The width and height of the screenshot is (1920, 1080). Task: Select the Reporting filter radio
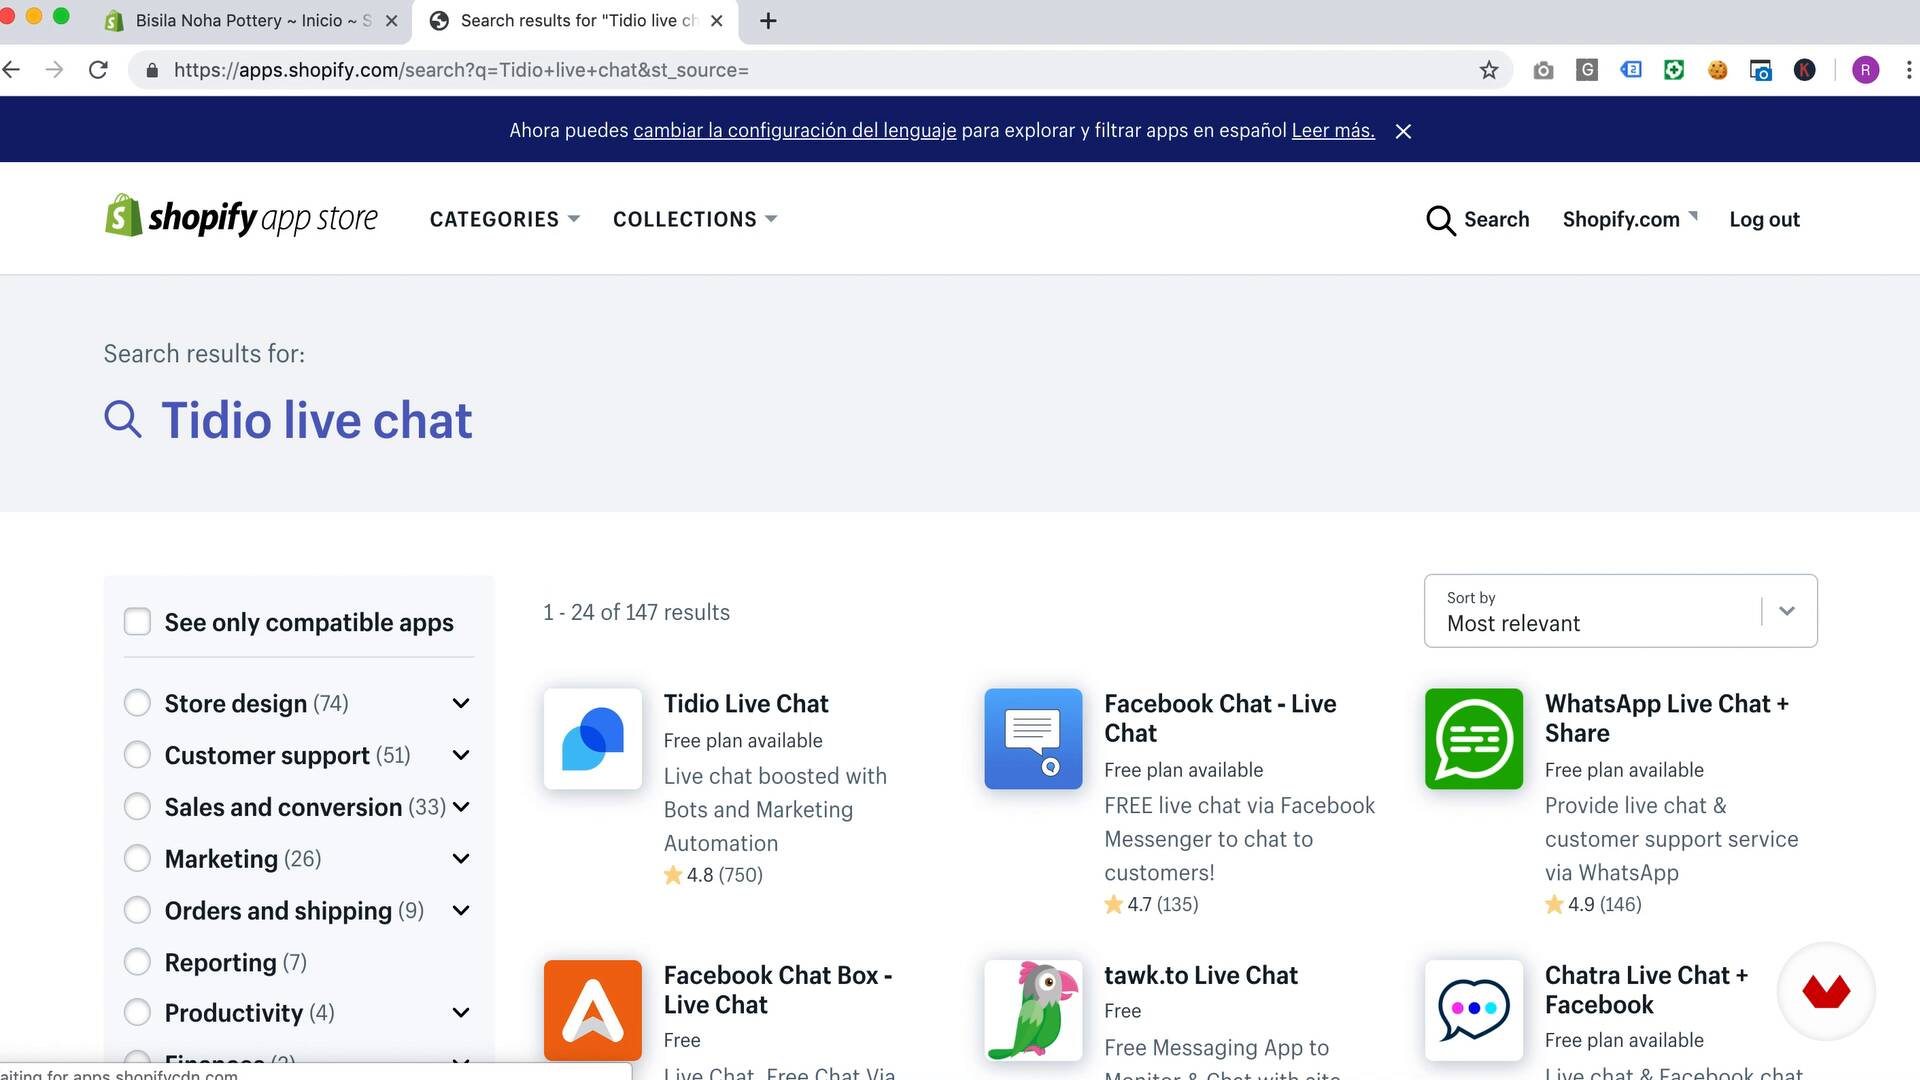(137, 962)
